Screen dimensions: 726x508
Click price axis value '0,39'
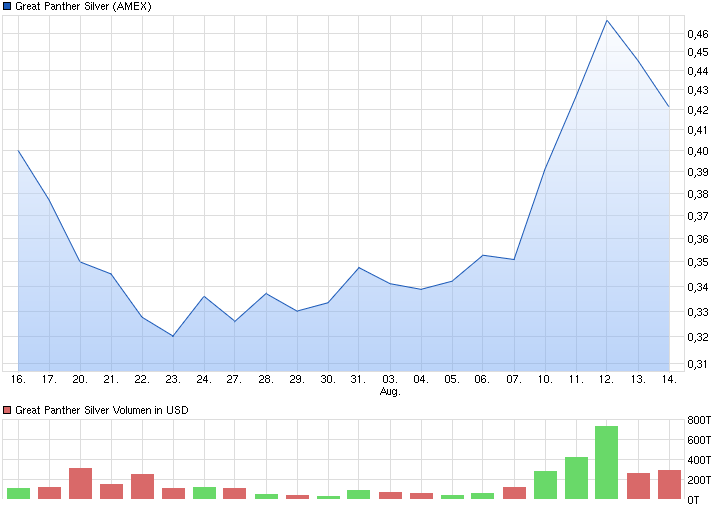click(x=698, y=172)
